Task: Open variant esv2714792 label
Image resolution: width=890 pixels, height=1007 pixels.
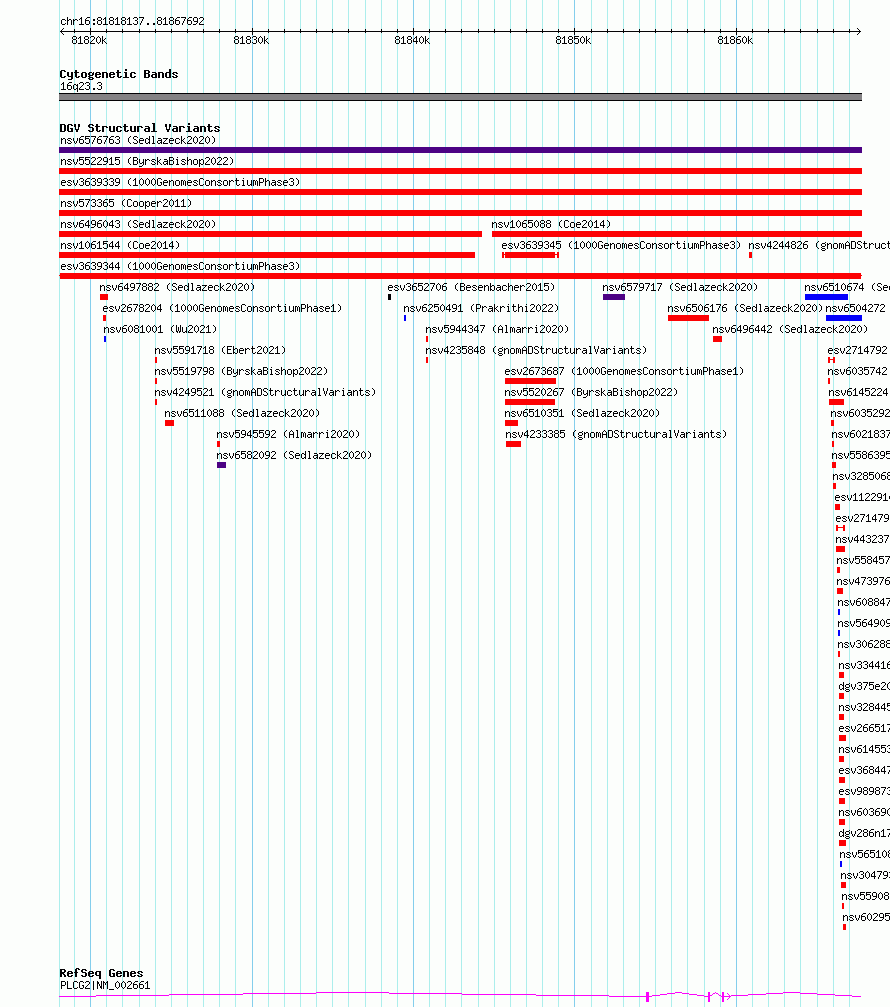Action: [858, 351]
